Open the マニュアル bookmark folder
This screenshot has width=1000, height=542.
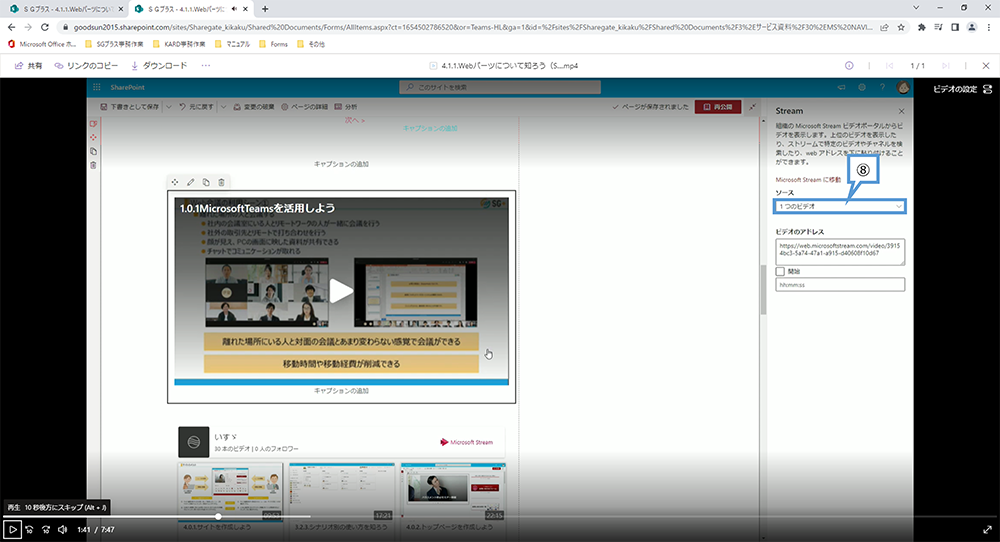click(232, 44)
